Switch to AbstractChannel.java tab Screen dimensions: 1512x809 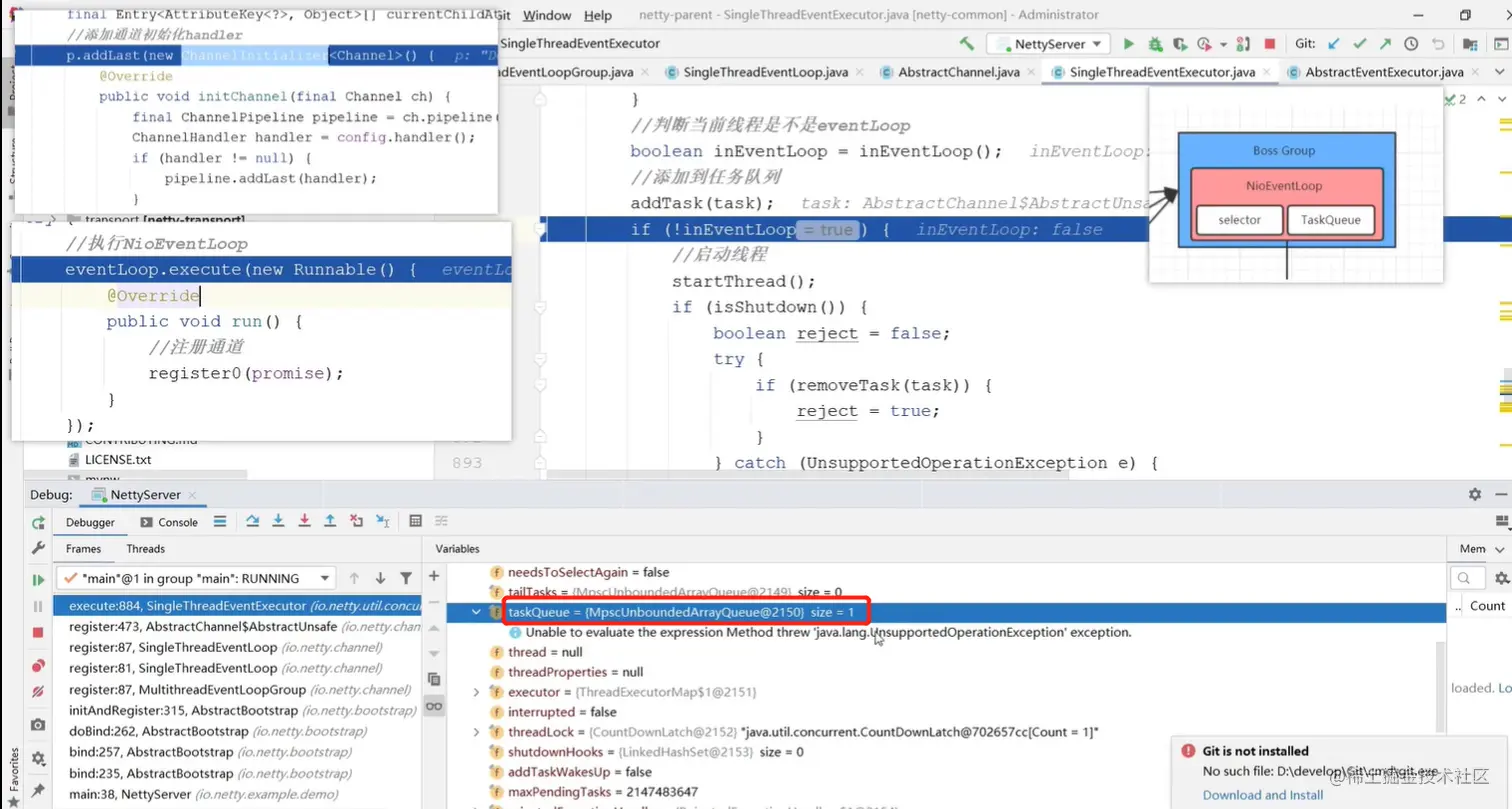coord(959,72)
